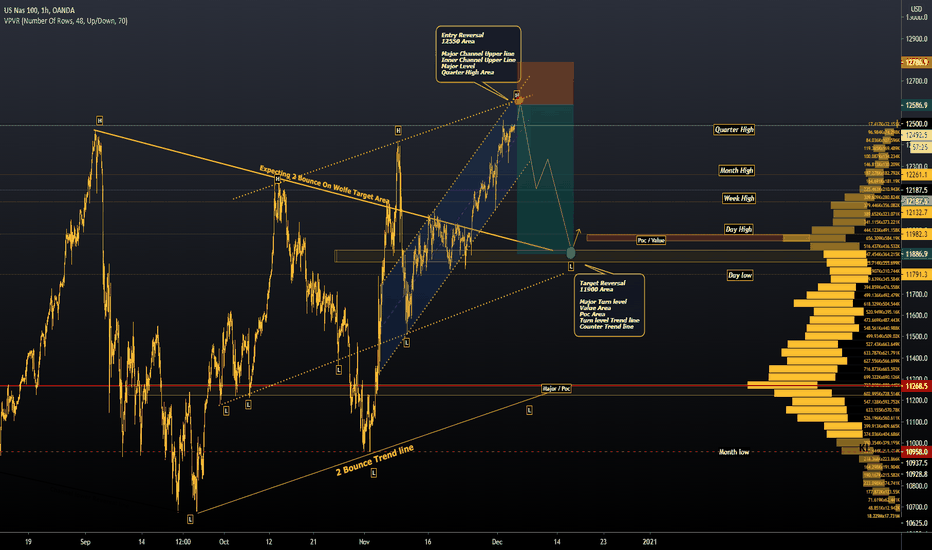The height and width of the screenshot is (550, 932).
Task: Click the 12:00 label on the time axis
Action: (183, 542)
